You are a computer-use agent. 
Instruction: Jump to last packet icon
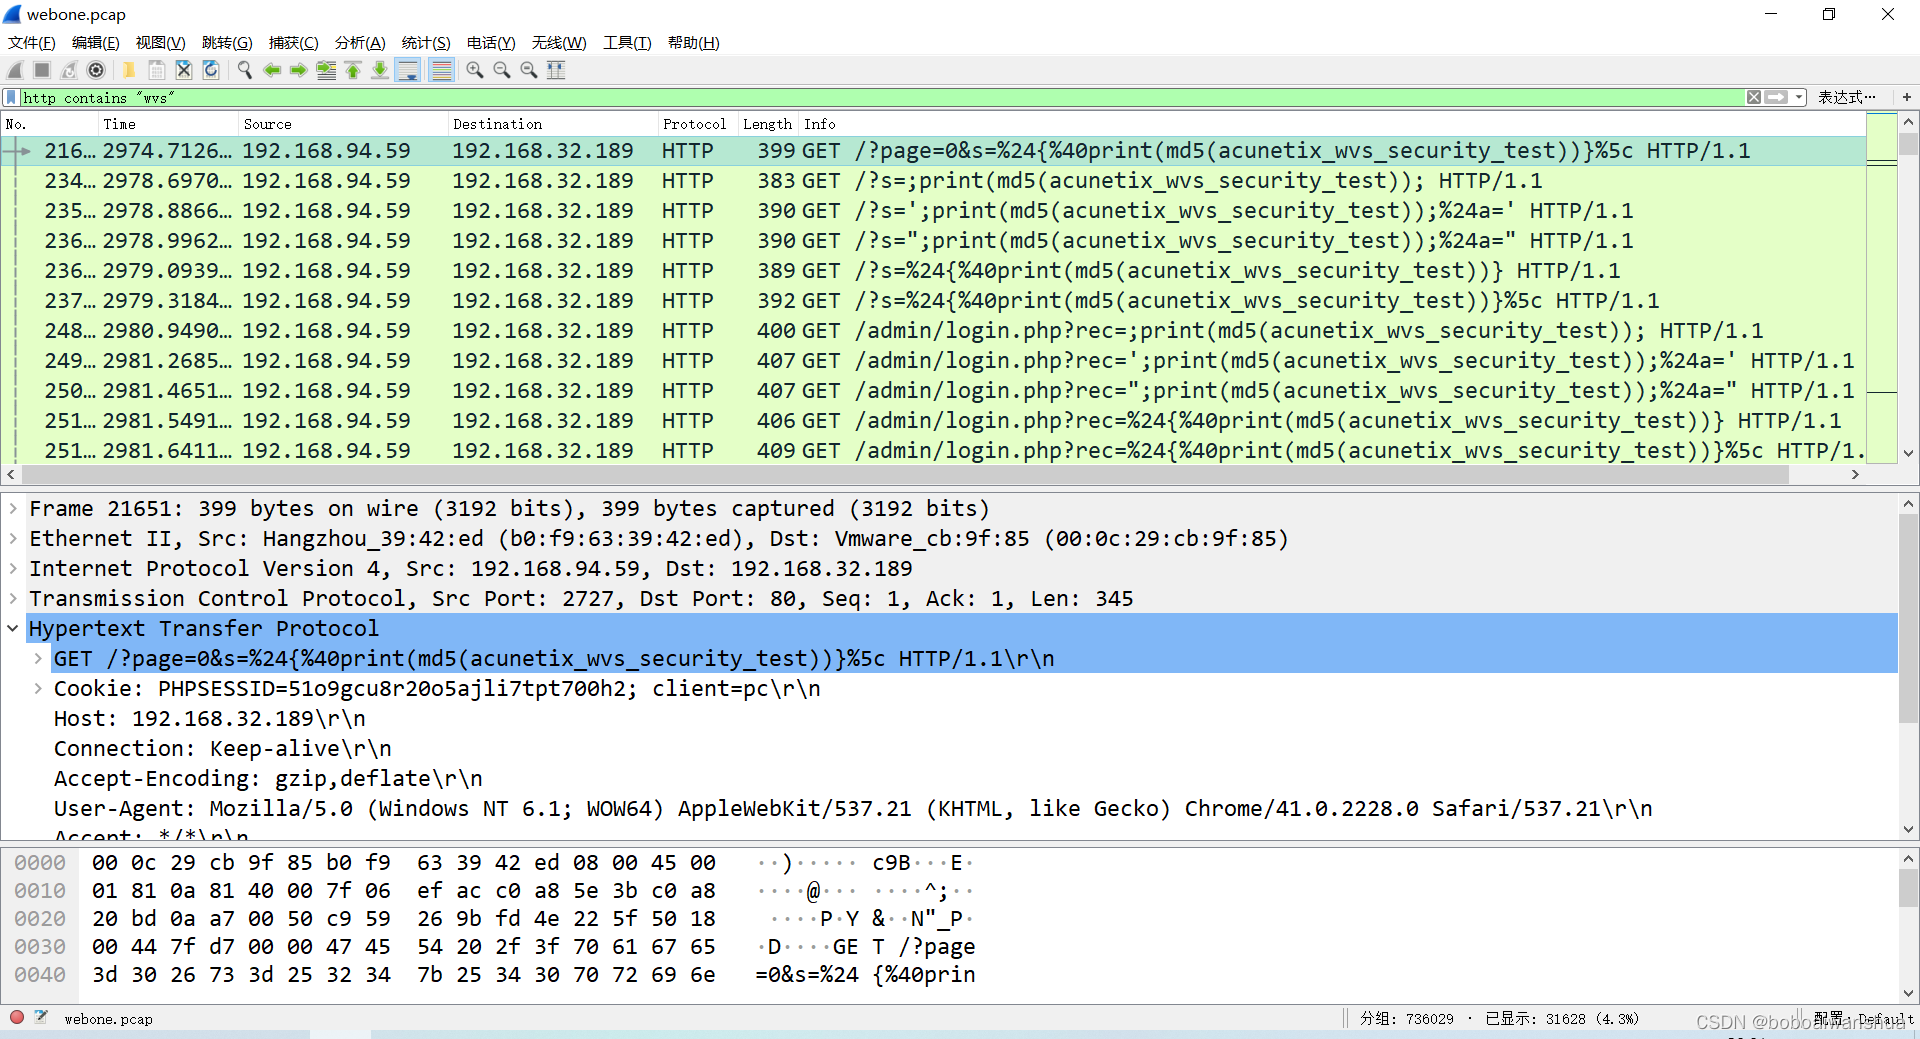[380, 70]
